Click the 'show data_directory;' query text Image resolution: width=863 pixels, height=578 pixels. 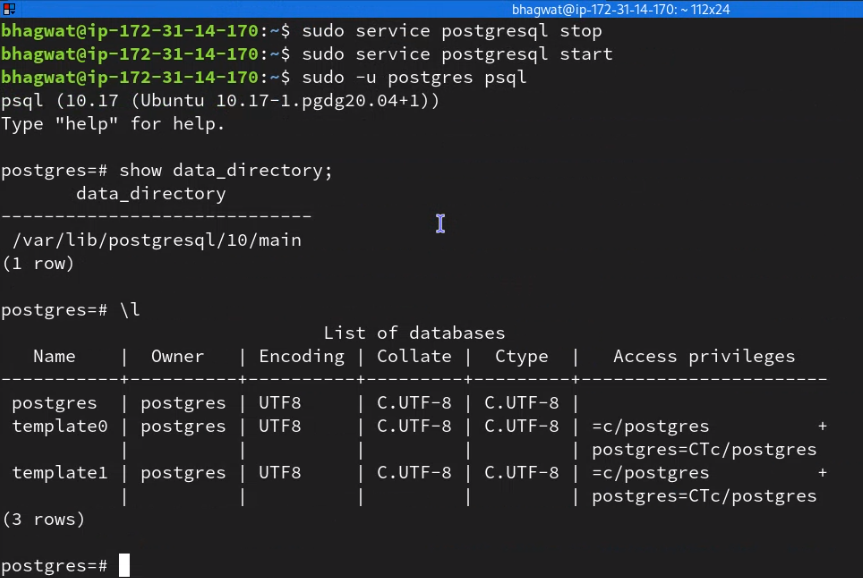pos(226,171)
